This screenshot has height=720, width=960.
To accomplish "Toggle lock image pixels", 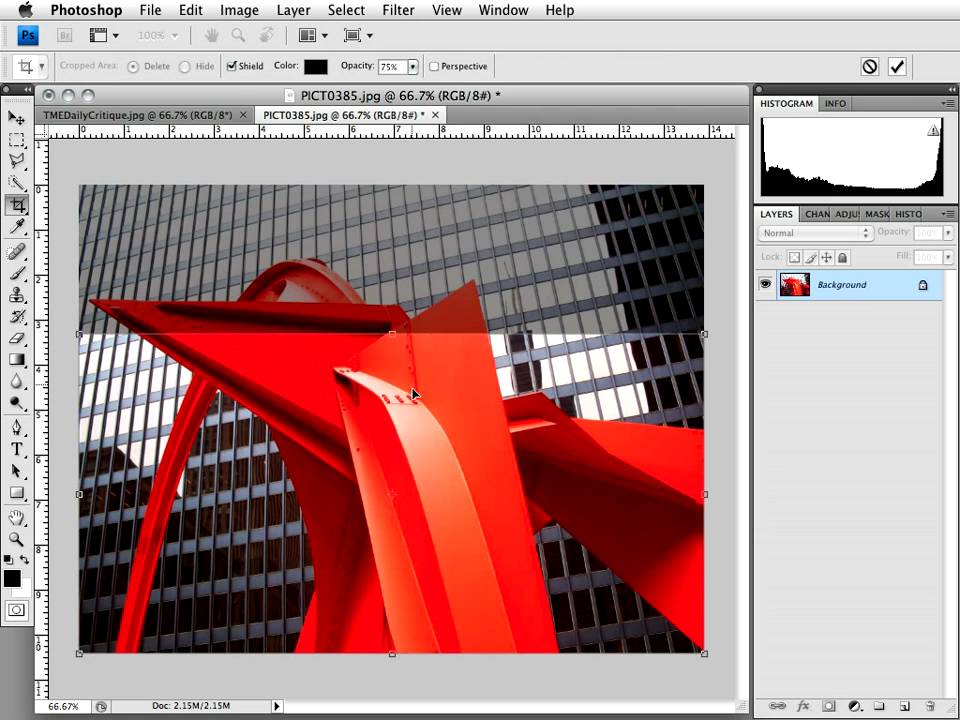I will (811, 257).
